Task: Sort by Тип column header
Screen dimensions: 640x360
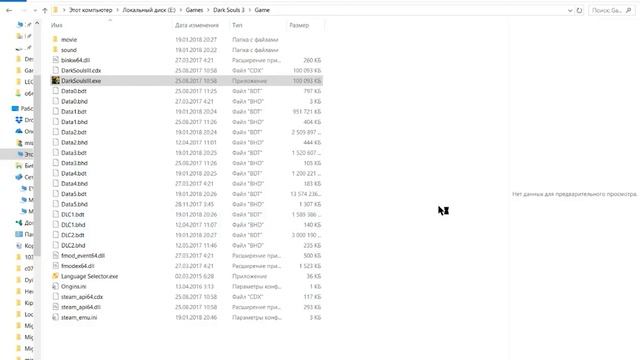Action: point(237,25)
